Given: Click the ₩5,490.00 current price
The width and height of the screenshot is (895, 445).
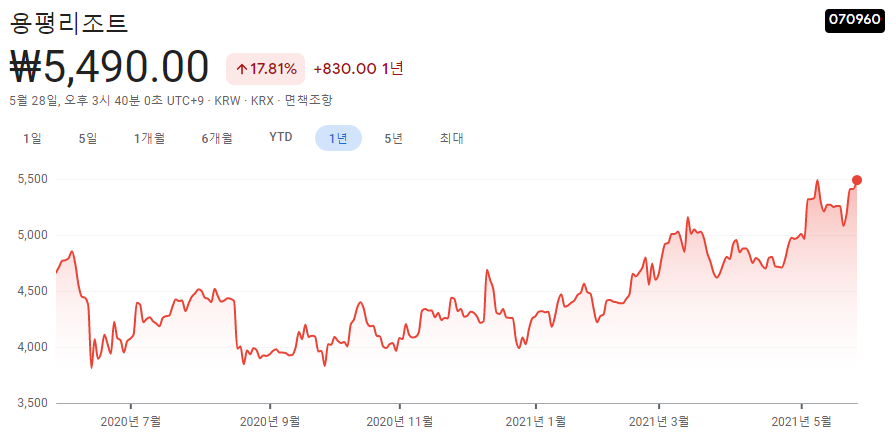Looking at the screenshot, I should (110, 67).
